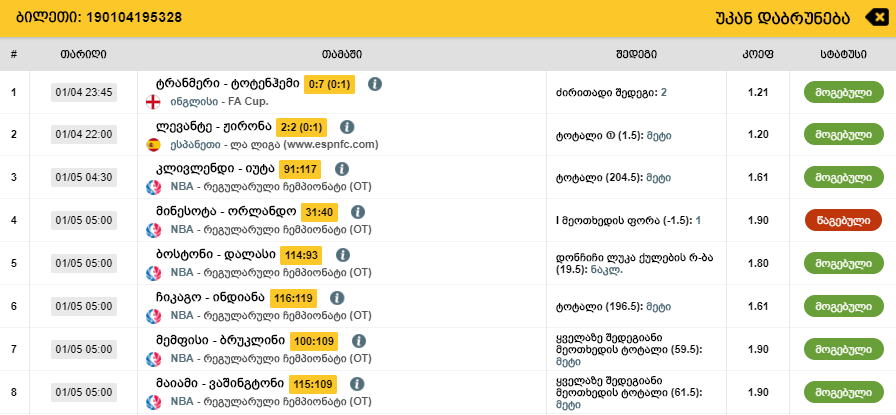
Task: Click the England flag icon
Action: coord(153,101)
